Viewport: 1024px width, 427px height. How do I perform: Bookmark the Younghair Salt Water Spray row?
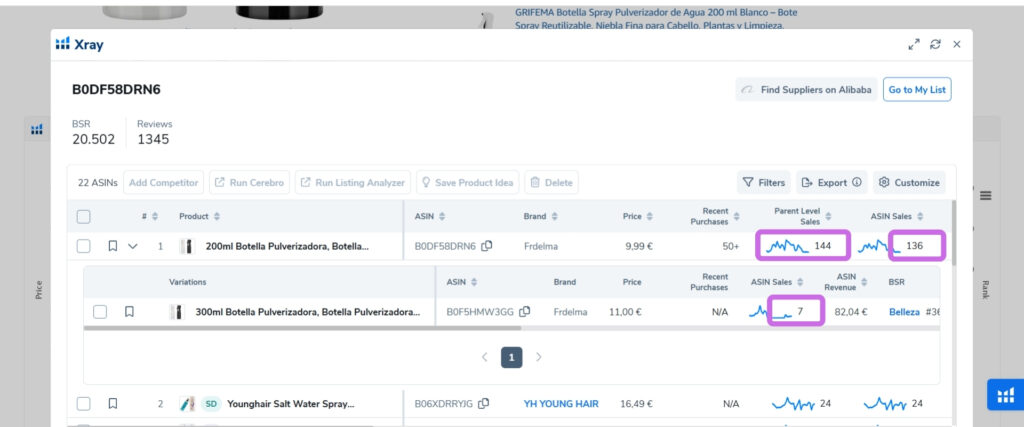click(x=112, y=403)
